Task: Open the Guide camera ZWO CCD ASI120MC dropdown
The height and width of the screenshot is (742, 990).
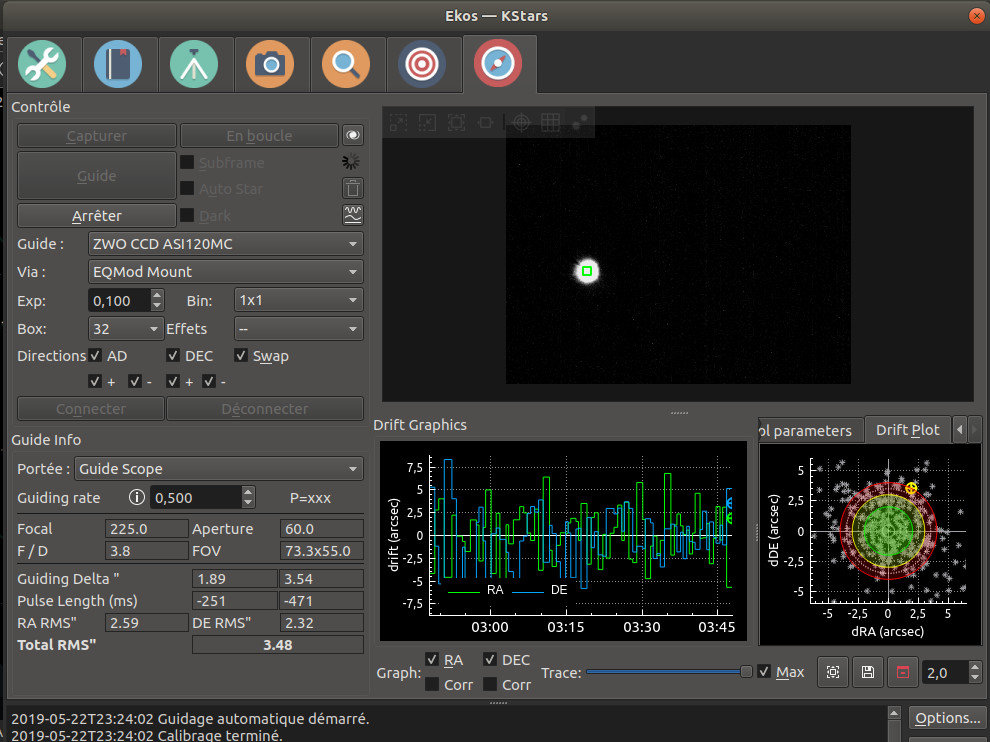Action: pos(226,244)
